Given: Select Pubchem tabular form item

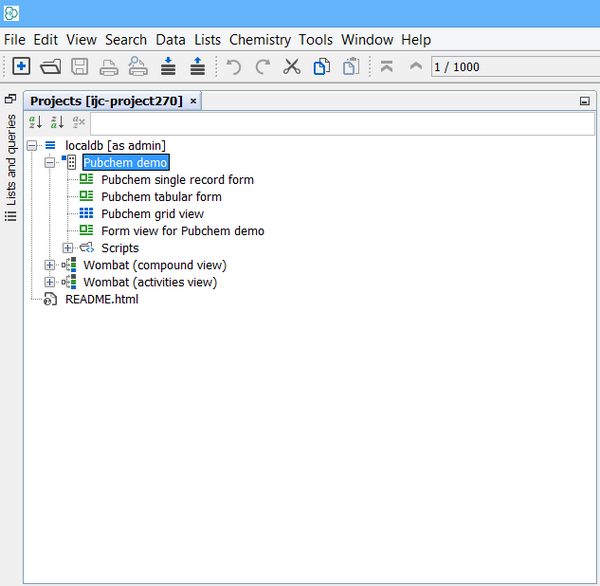Looking at the screenshot, I should (161, 197).
